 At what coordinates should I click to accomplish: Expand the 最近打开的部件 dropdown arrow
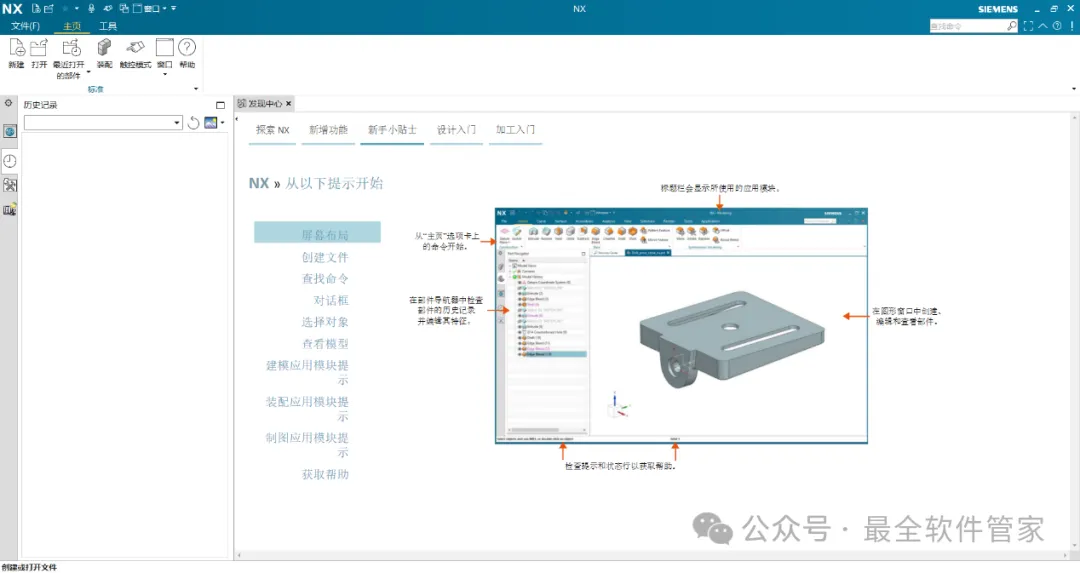tap(88, 72)
